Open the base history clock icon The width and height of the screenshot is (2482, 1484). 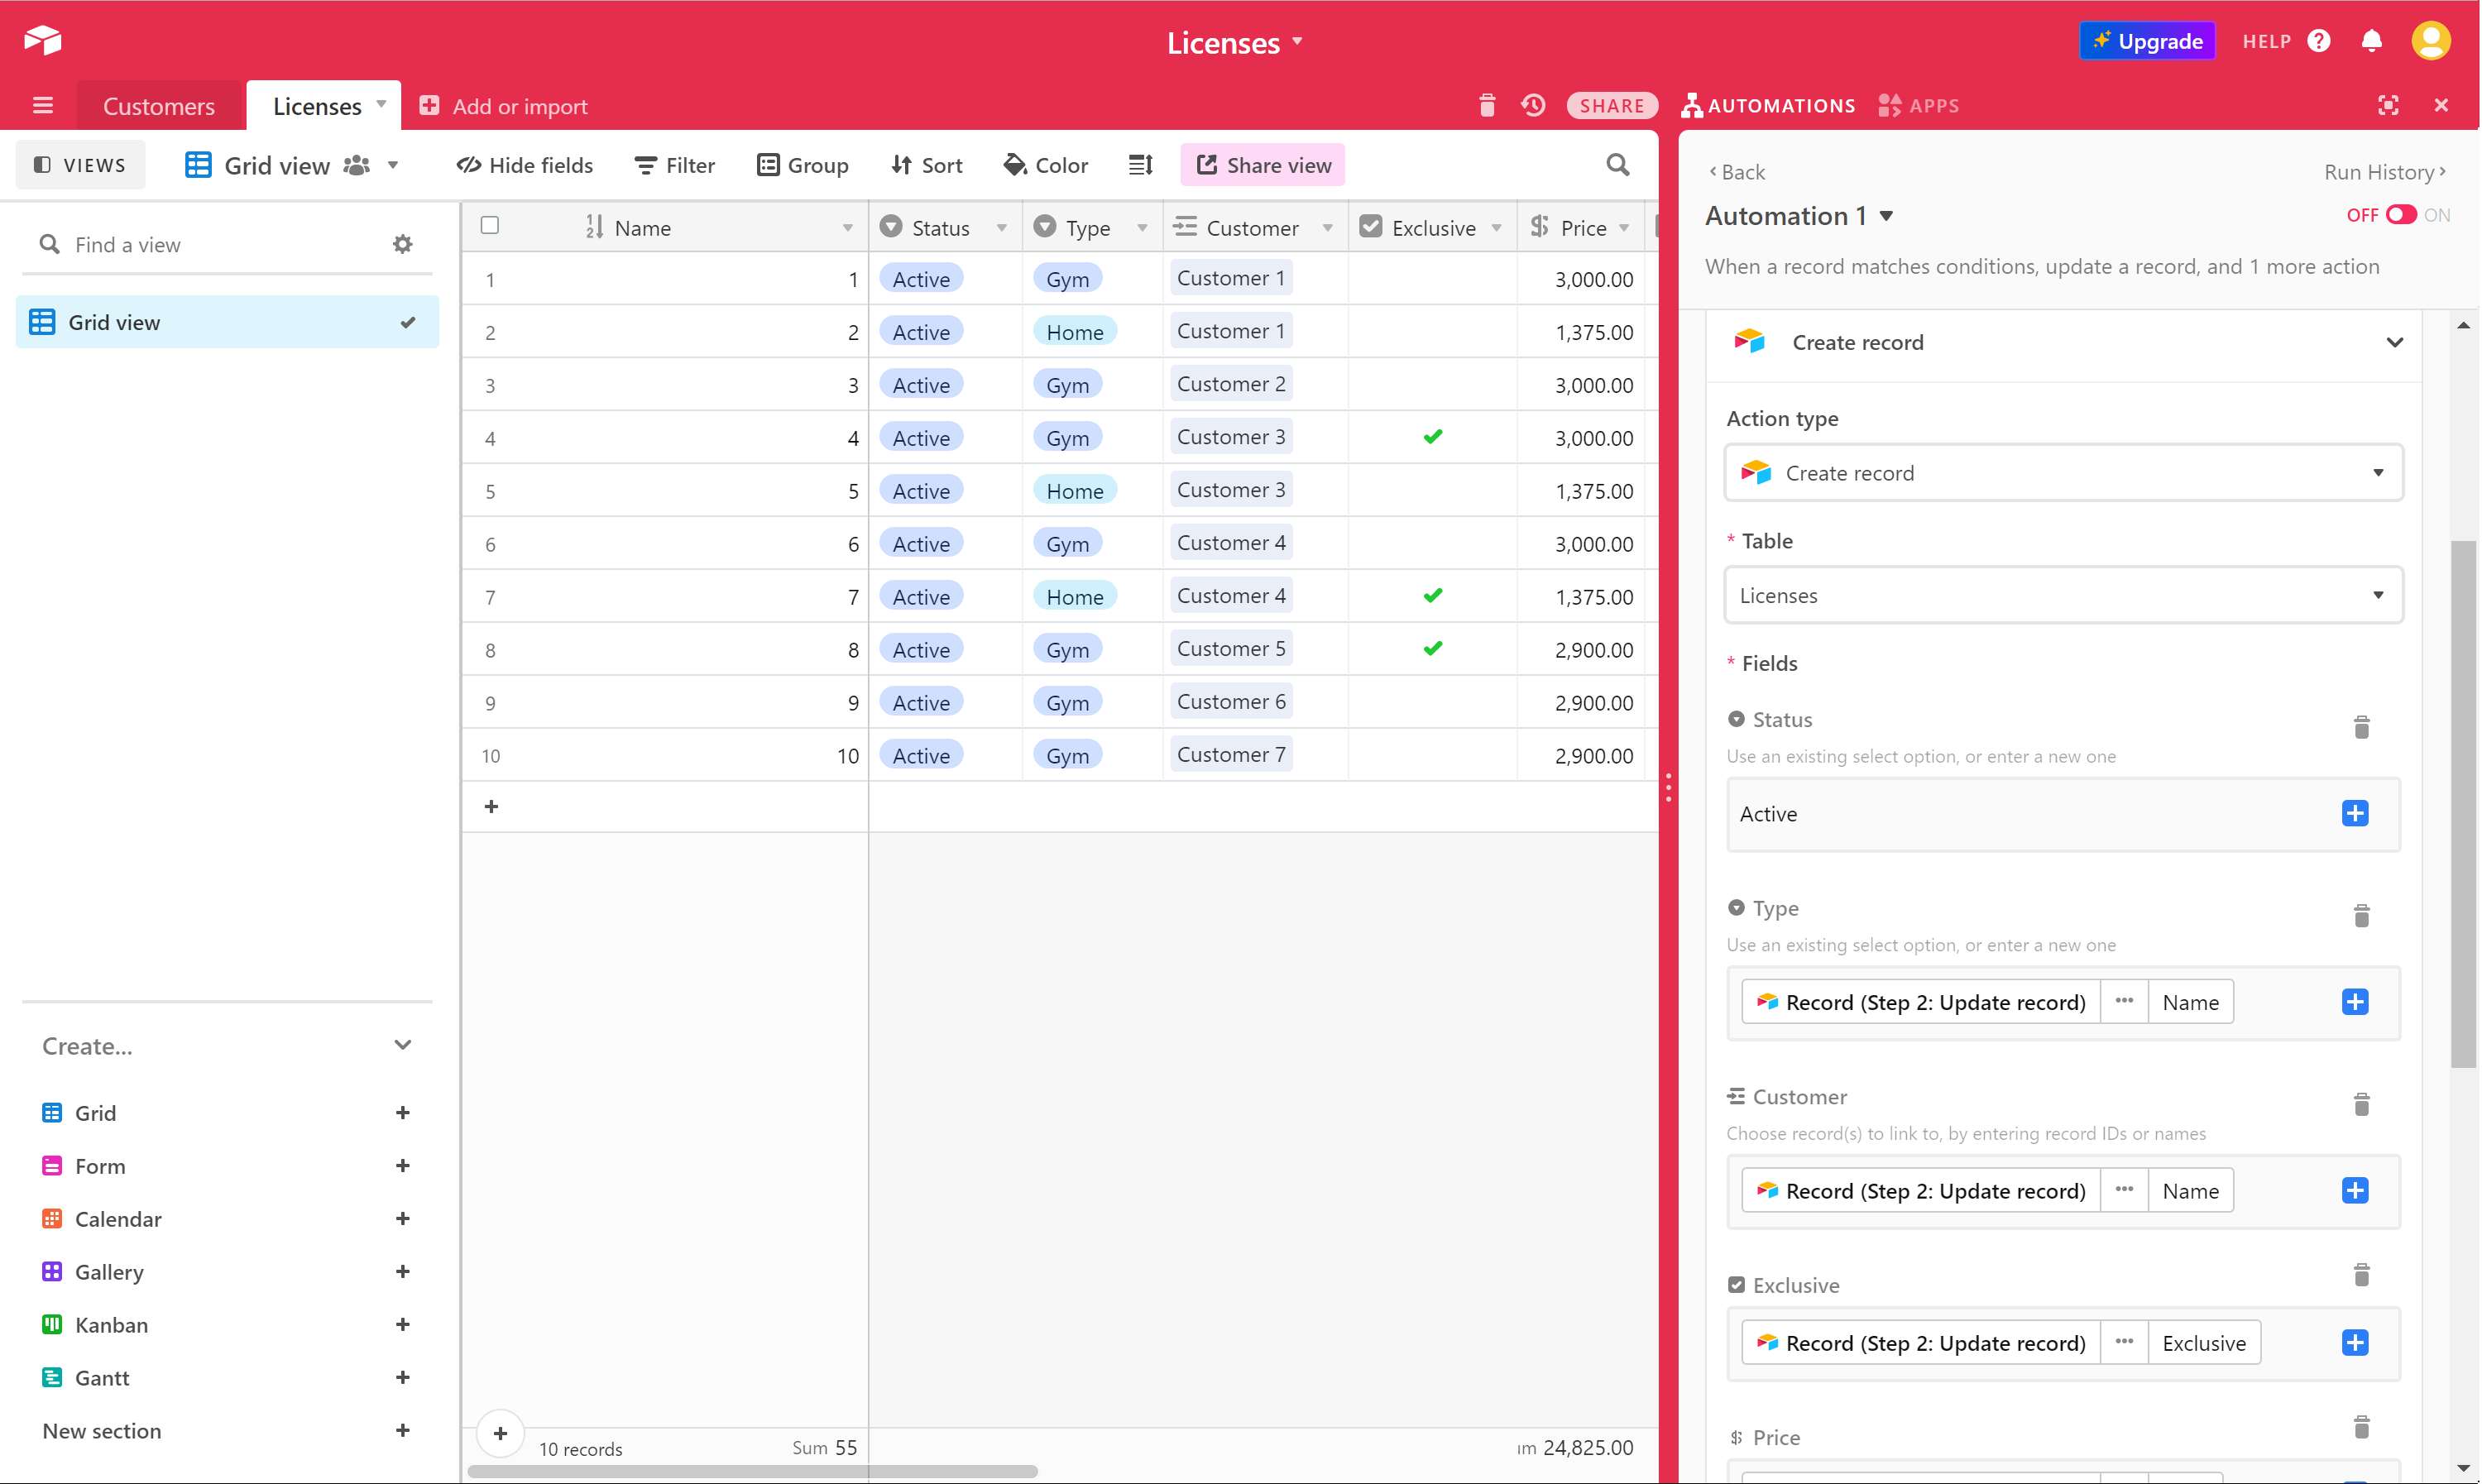1533,105
